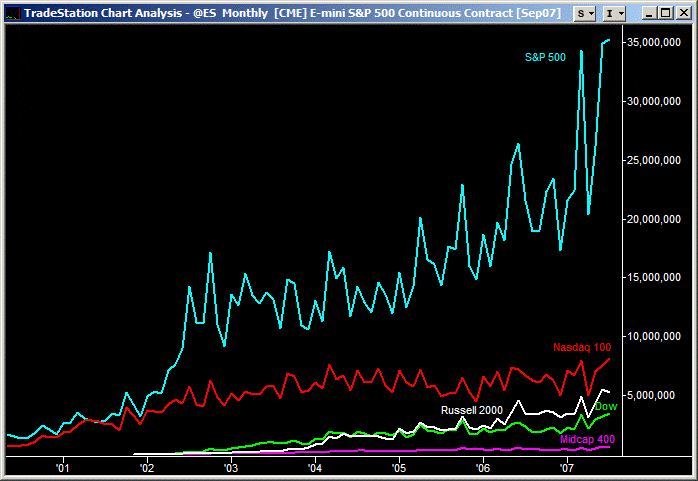Click the '07 date axis label
698x481 pixels.
[x=567, y=468]
